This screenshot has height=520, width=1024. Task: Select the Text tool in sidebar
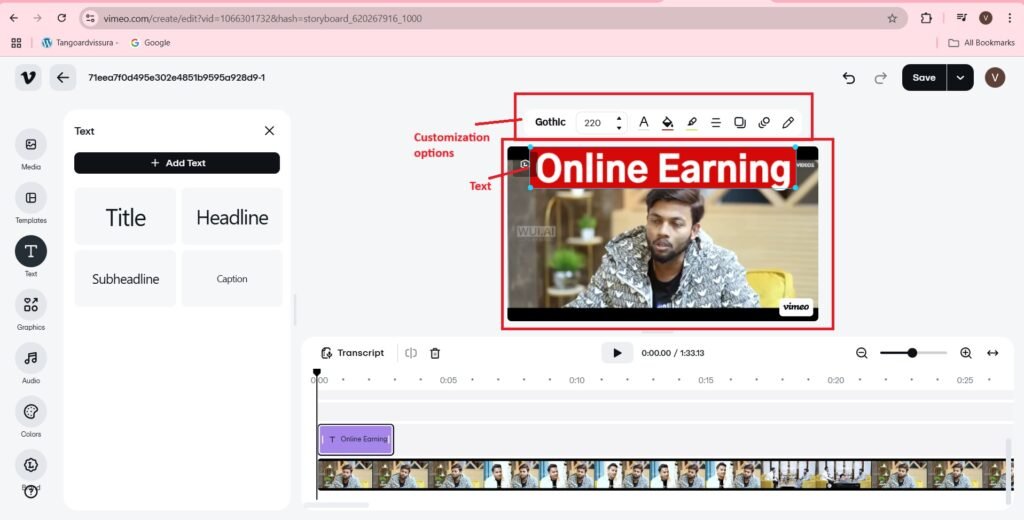[31, 252]
